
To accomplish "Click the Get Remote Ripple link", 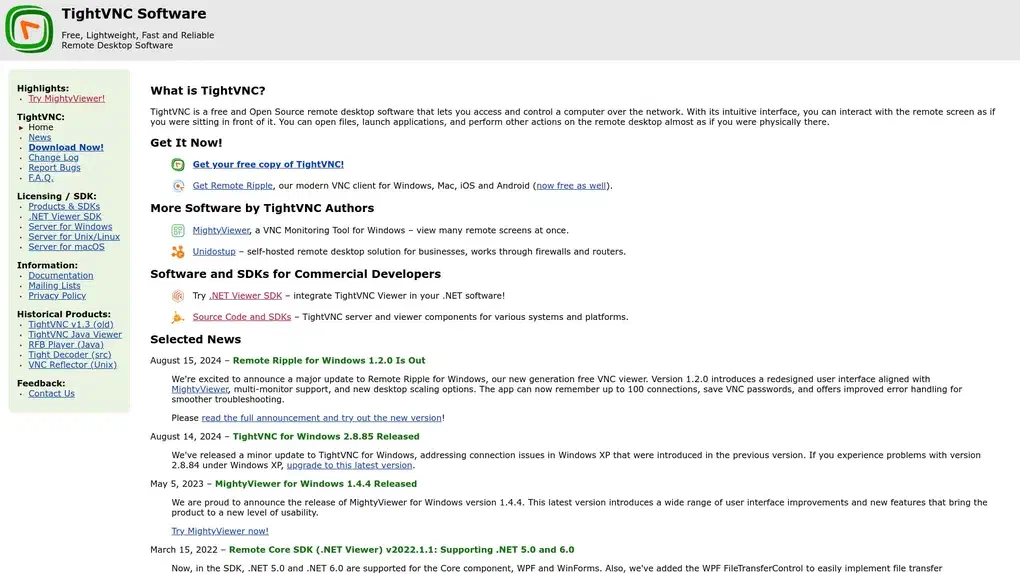I will coord(232,185).
